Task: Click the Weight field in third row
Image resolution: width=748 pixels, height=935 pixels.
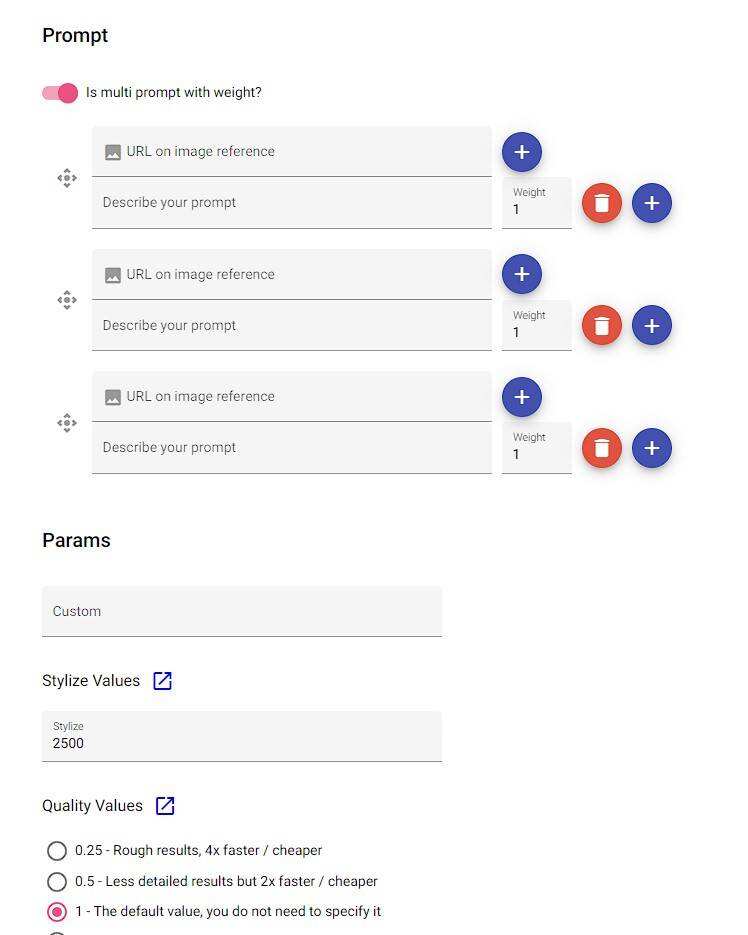Action: click(x=537, y=448)
